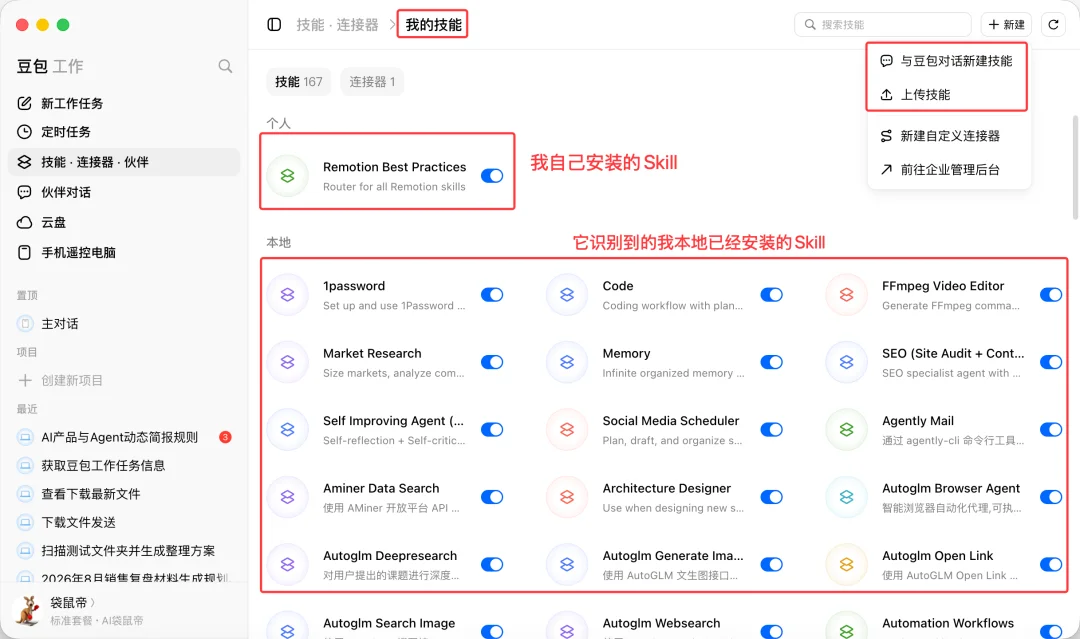This screenshot has width=1080, height=639.
Task: Disable the FFmpeg Video Editor switch
Action: pyautogui.click(x=1051, y=295)
